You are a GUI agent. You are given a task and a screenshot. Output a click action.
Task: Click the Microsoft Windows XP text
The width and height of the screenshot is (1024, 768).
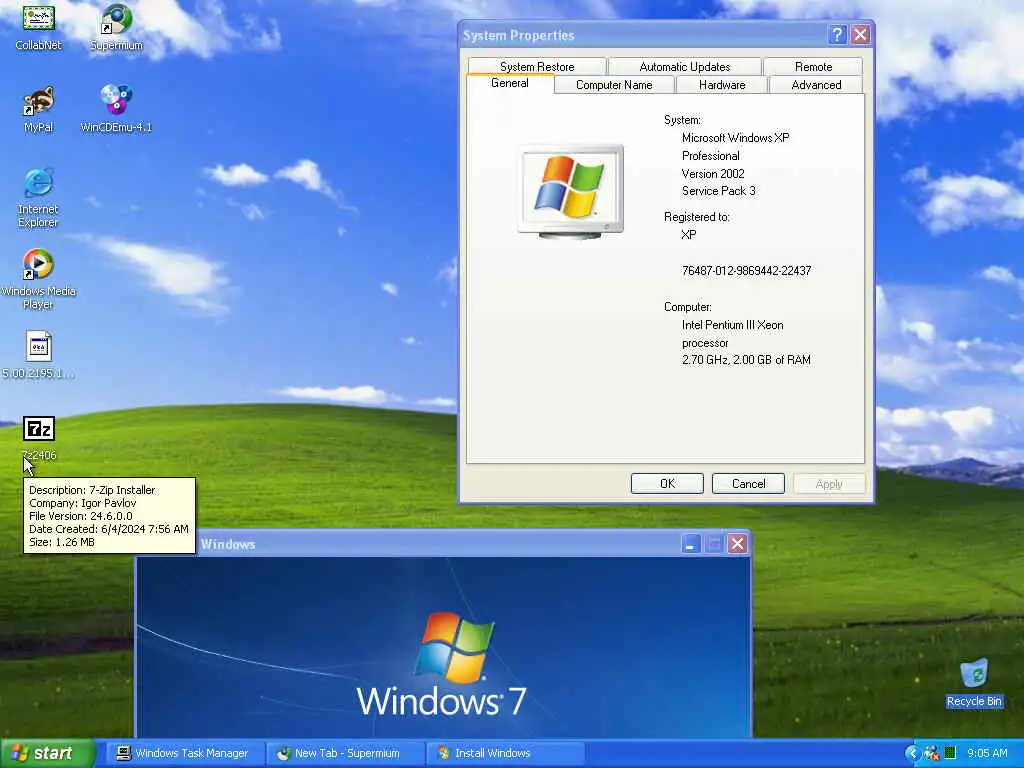tap(735, 138)
